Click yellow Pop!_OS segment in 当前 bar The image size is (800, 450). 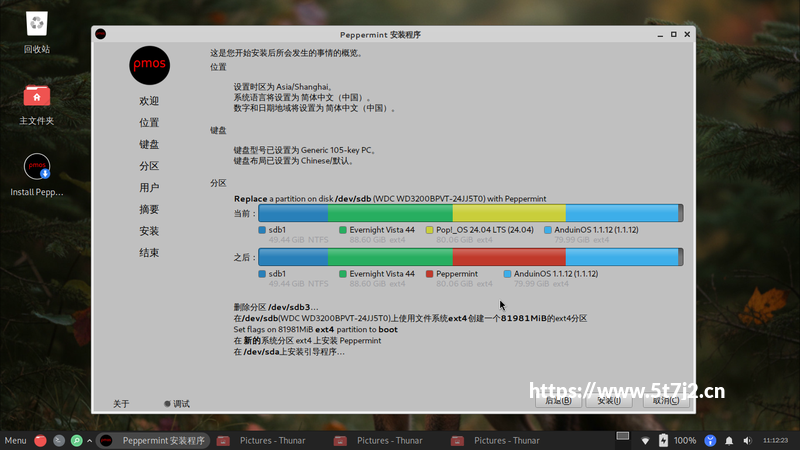coord(509,213)
